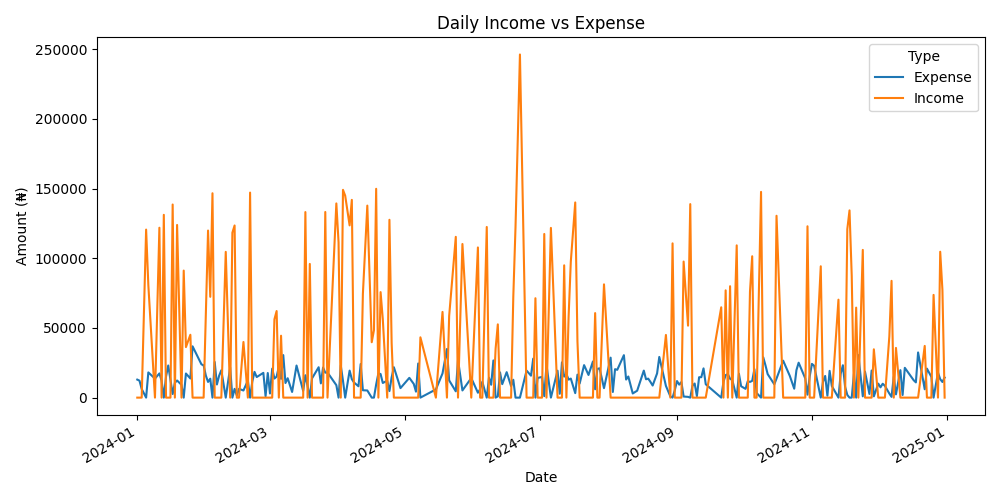Click the highest income peak near 250000
1000x500 pixels.
click(520, 55)
